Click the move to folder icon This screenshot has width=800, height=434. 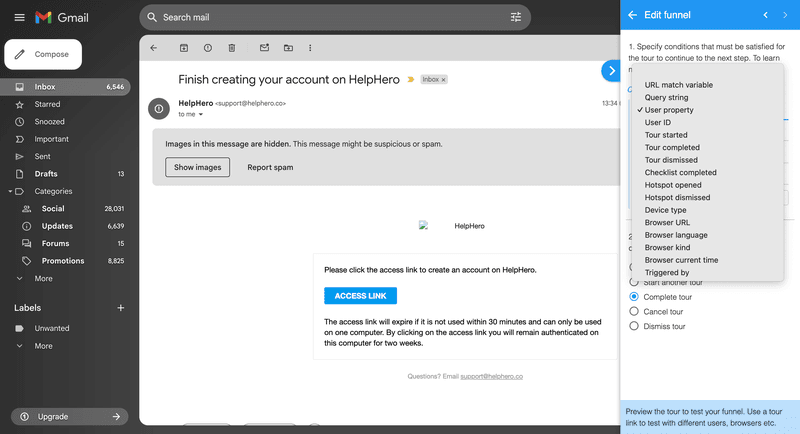pos(288,47)
